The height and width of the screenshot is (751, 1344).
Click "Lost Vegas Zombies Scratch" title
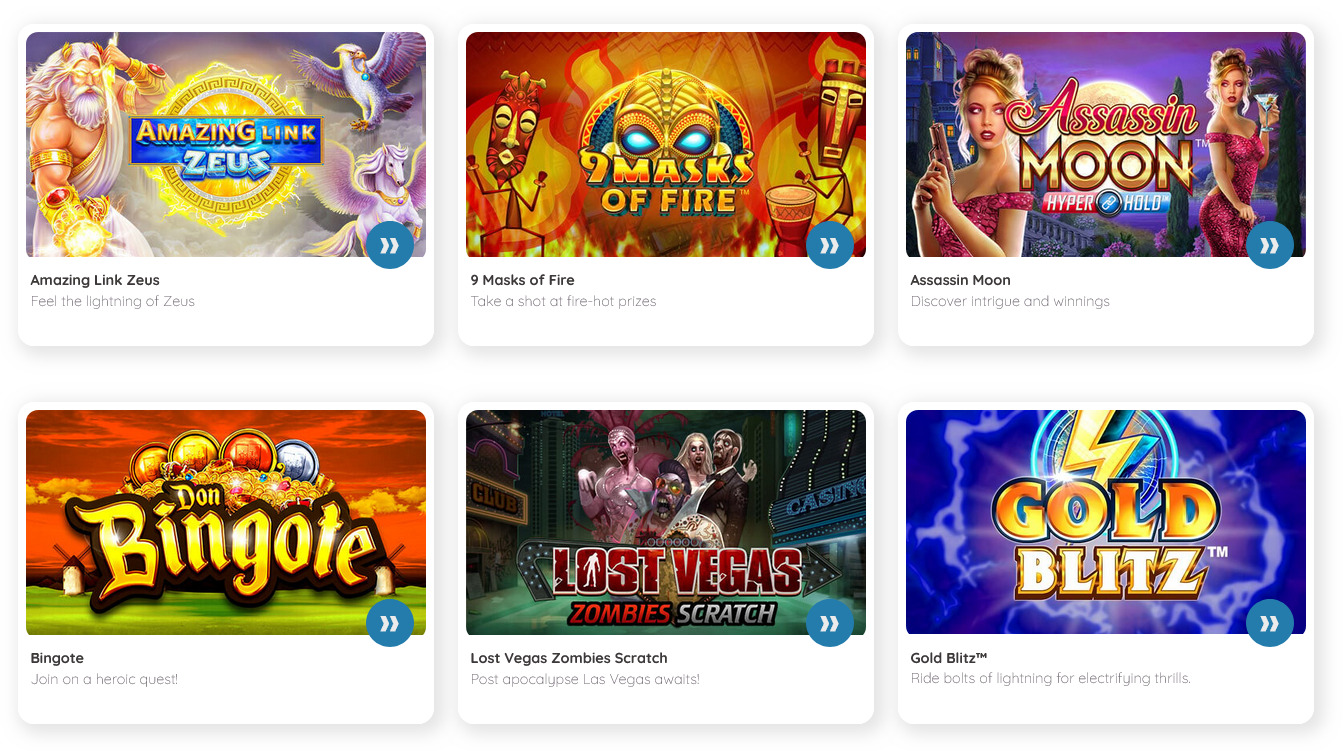click(x=569, y=658)
